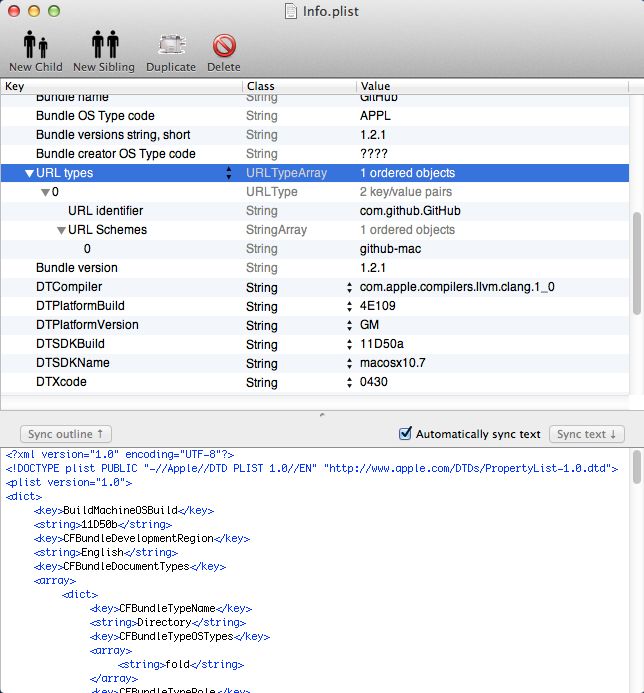Click the fold string in XML

(x=177, y=665)
